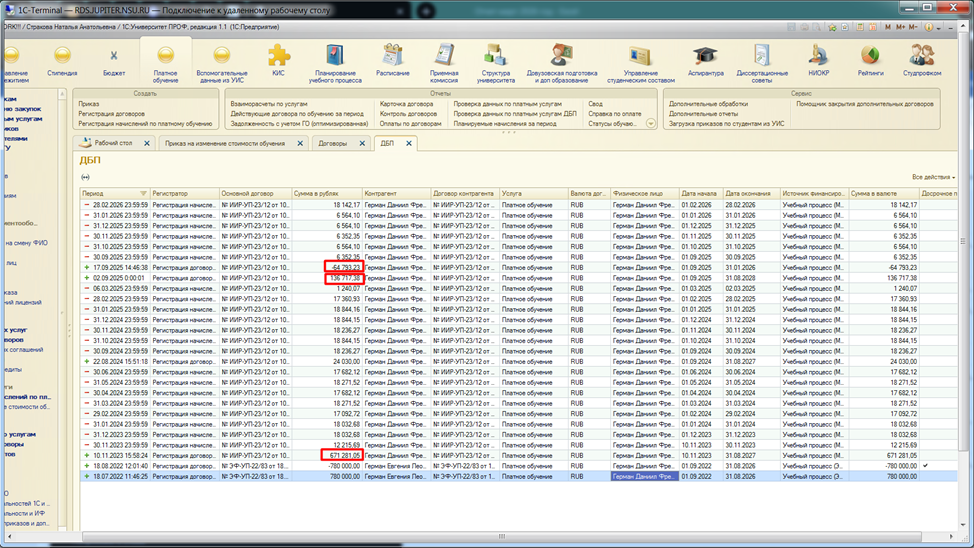Image resolution: width=974 pixels, height=548 pixels.
Task: Open the Справка по оплате report
Action: pos(615,114)
